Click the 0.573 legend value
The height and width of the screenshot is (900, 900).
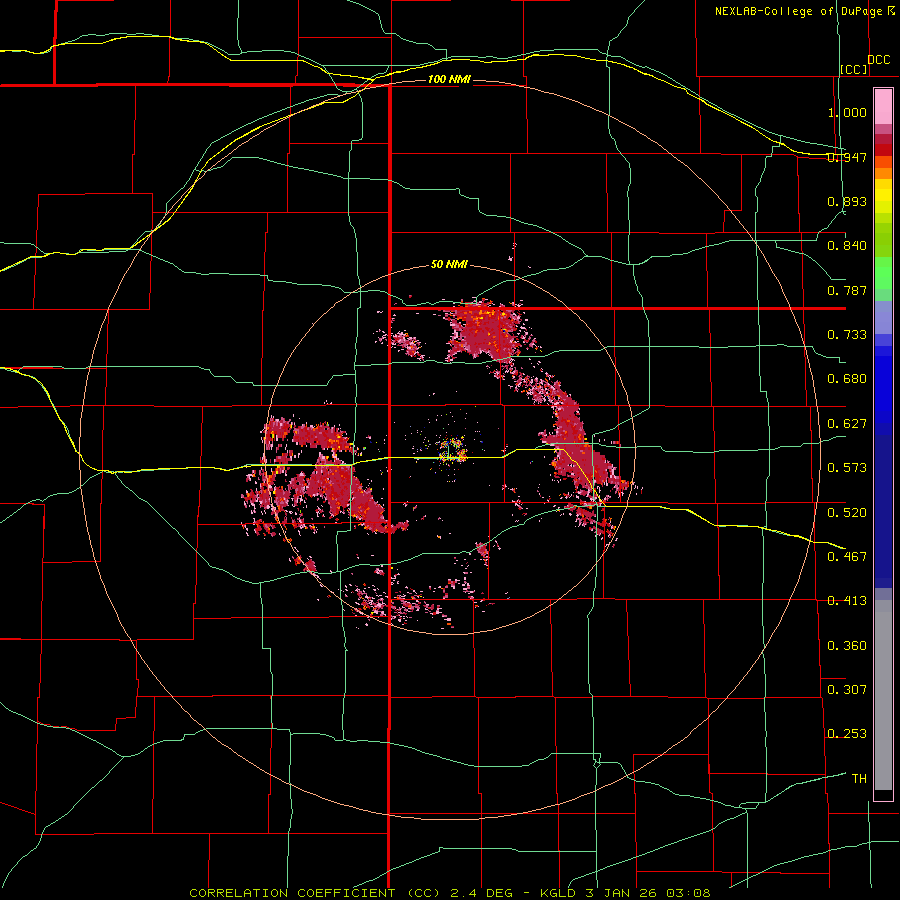coord(847,468)
